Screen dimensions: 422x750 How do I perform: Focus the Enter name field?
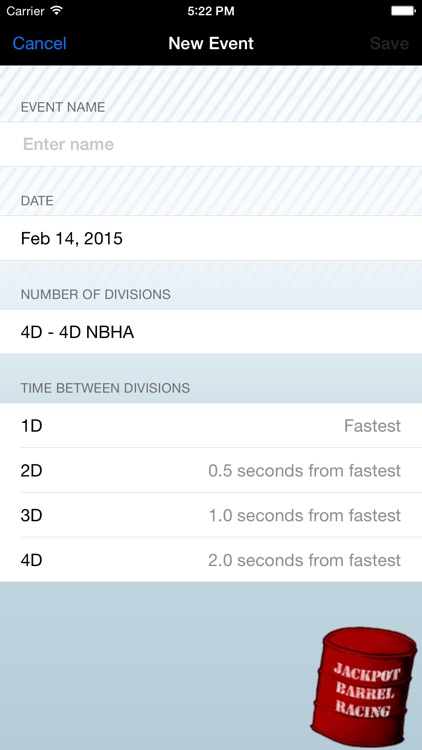point(211,144)
